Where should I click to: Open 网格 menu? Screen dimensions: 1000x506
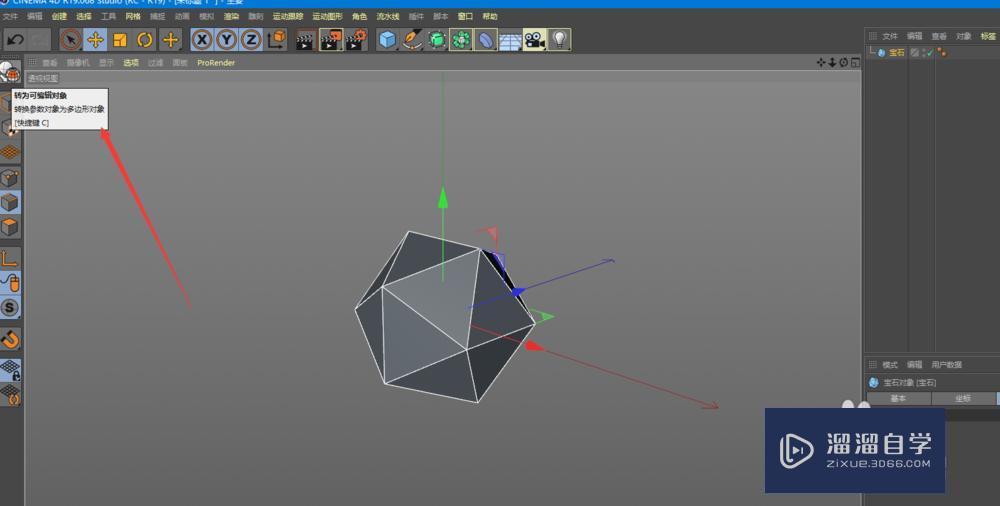tap(133, 17)
